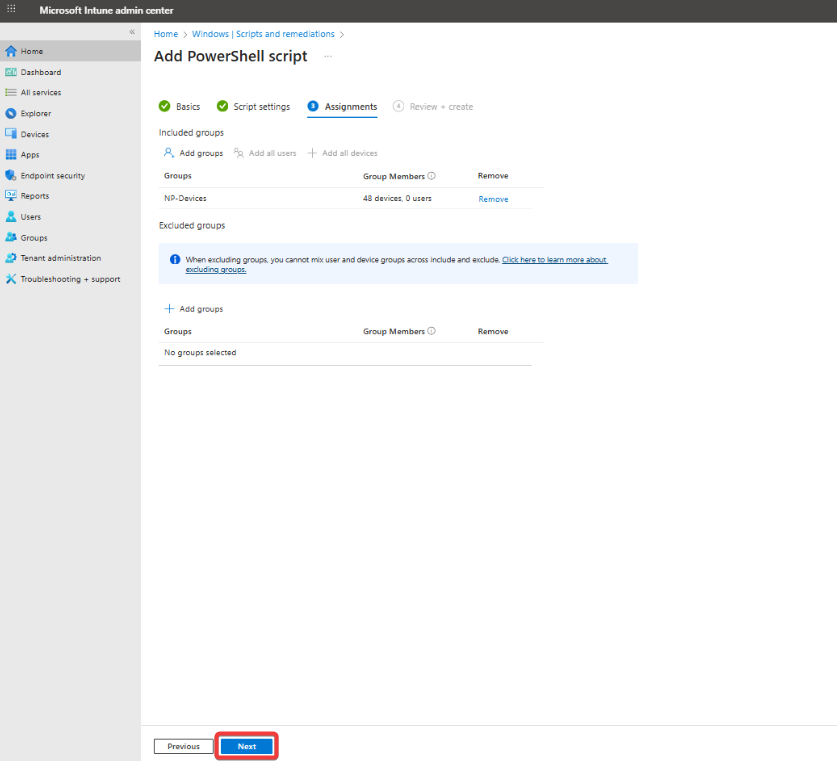Click the Group Members info icon under Included groups

431,176
